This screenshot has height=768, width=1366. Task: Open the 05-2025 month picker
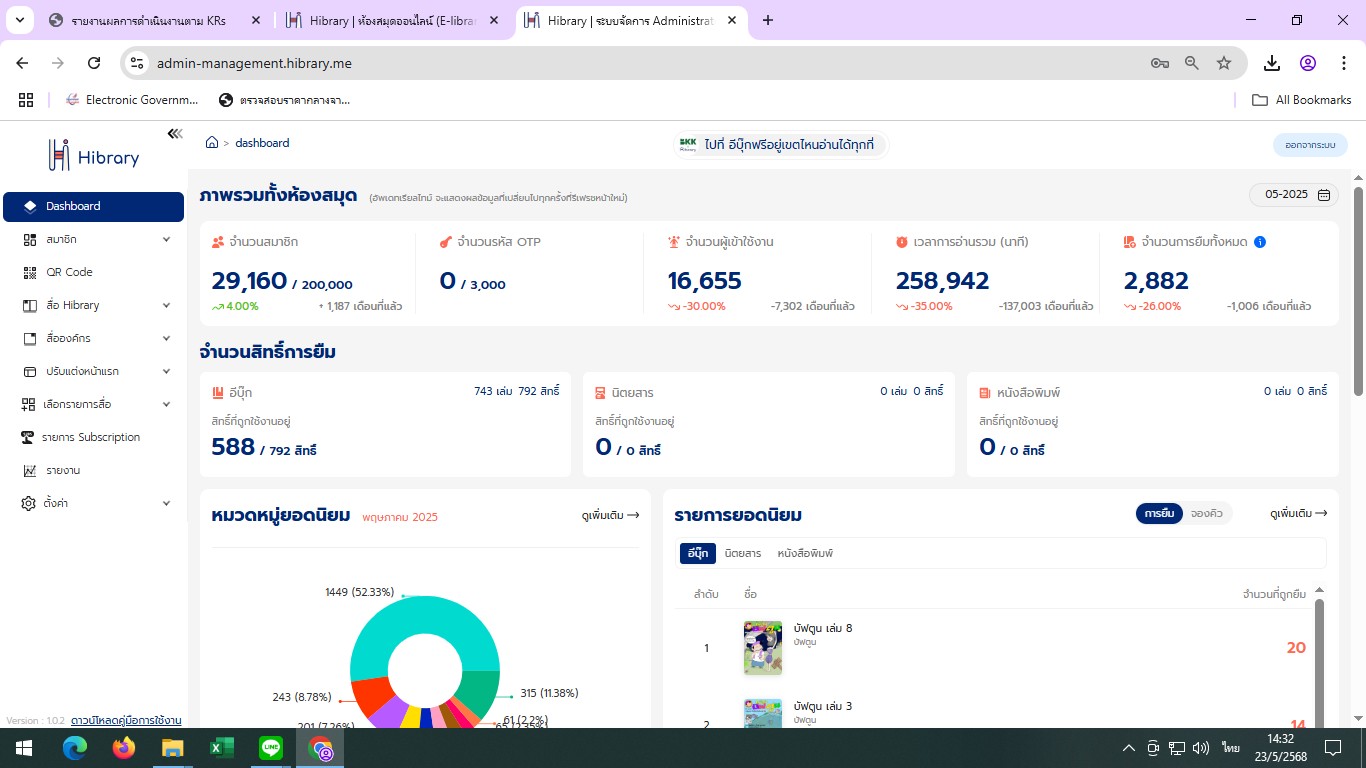(x=1294, y=195)
